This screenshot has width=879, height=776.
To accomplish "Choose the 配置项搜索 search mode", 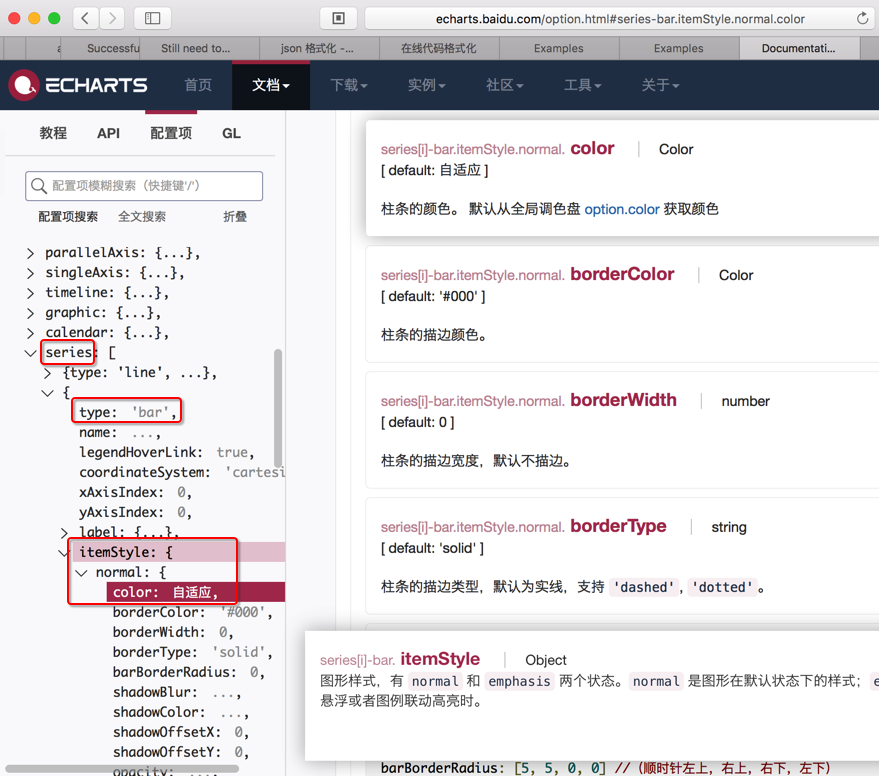I will click(68, 216).
